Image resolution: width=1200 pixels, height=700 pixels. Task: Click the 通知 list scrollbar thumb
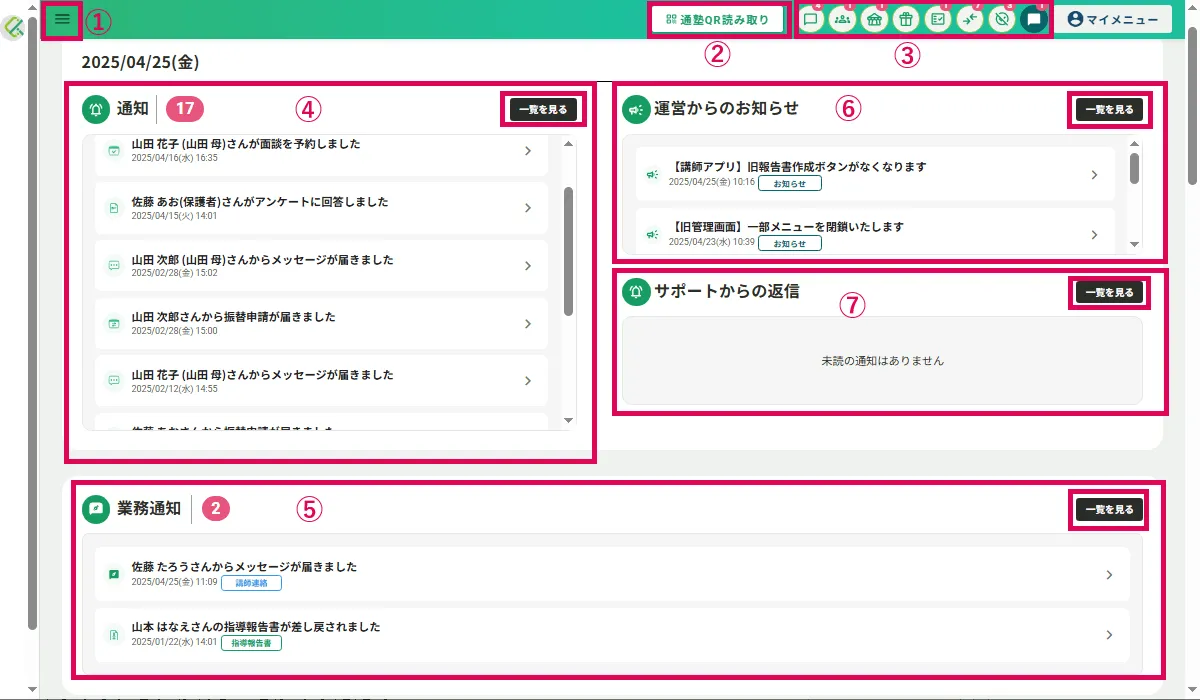[x=569, y=250]
